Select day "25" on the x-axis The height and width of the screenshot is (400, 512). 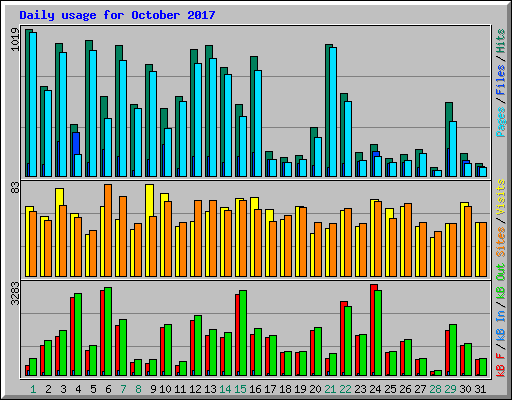(390, 389)
